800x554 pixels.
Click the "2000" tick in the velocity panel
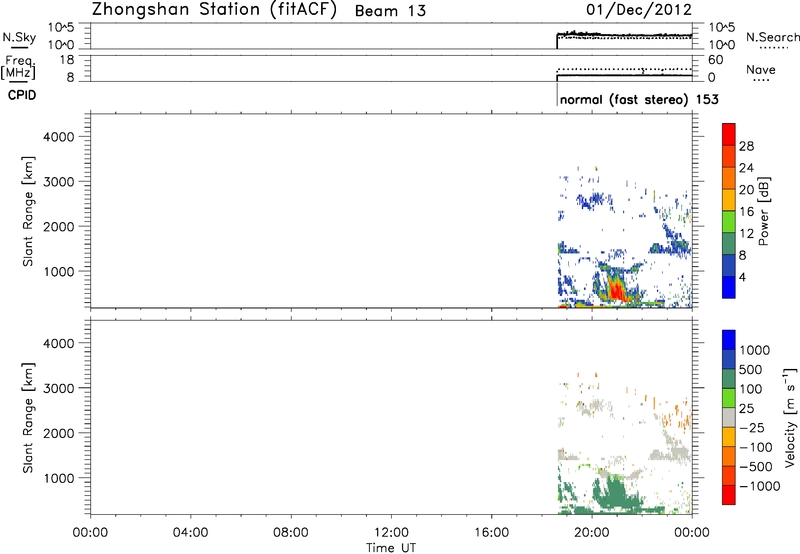tap(59, 433)
